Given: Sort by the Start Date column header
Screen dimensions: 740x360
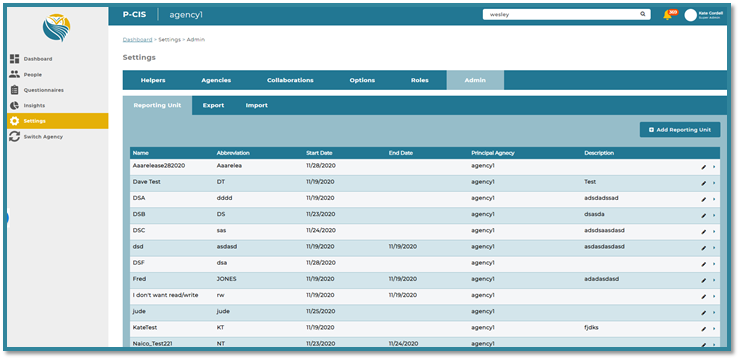Looking at the screenshot, I should pos(319,153).
